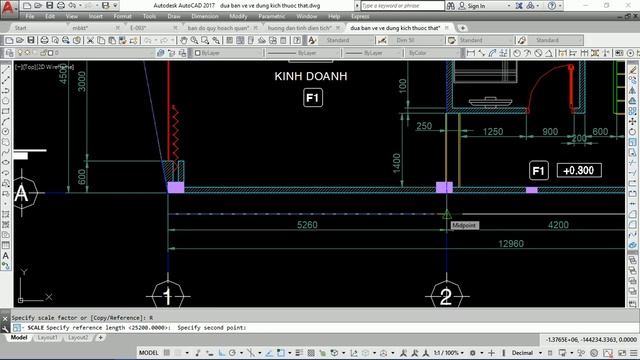Viewport: 640px width, 360px height.
Task: Select the Multiline Text tool in Draw toolbar
Action: pyautogui.click(x=6, y=256)
